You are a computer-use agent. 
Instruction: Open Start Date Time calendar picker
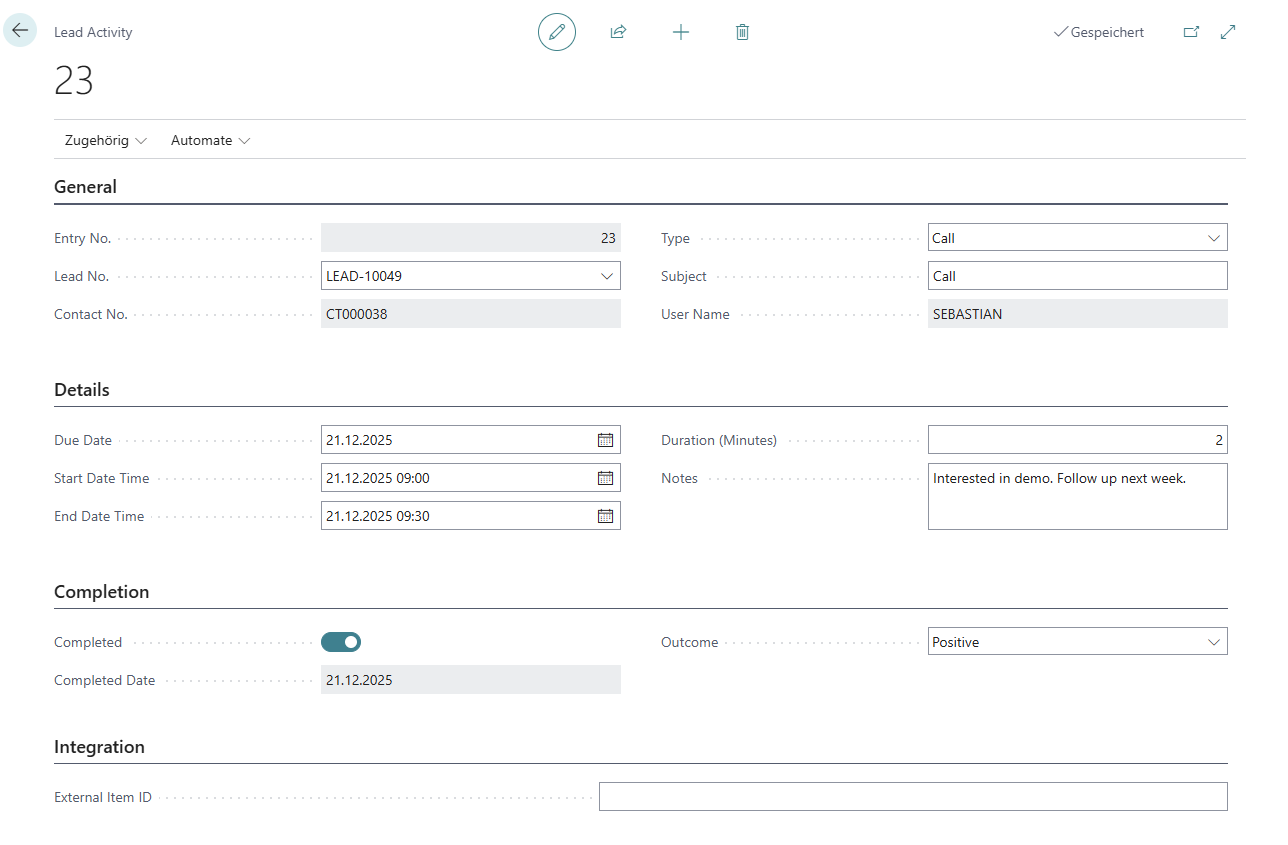(x=605, y=478)
